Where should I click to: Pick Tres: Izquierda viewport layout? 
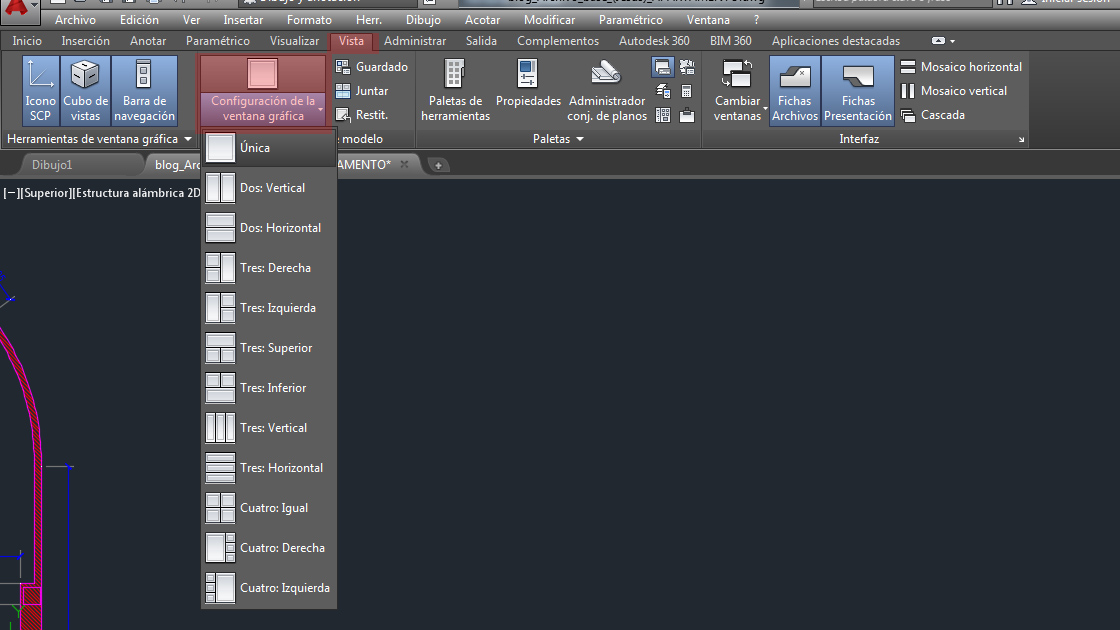(x=269, y=308)
